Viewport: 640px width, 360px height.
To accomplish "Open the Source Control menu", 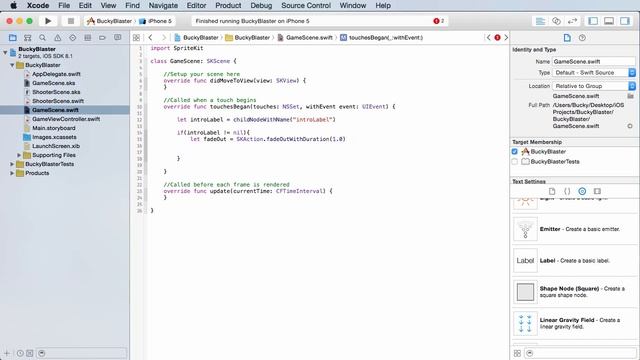I will (306, 5).
